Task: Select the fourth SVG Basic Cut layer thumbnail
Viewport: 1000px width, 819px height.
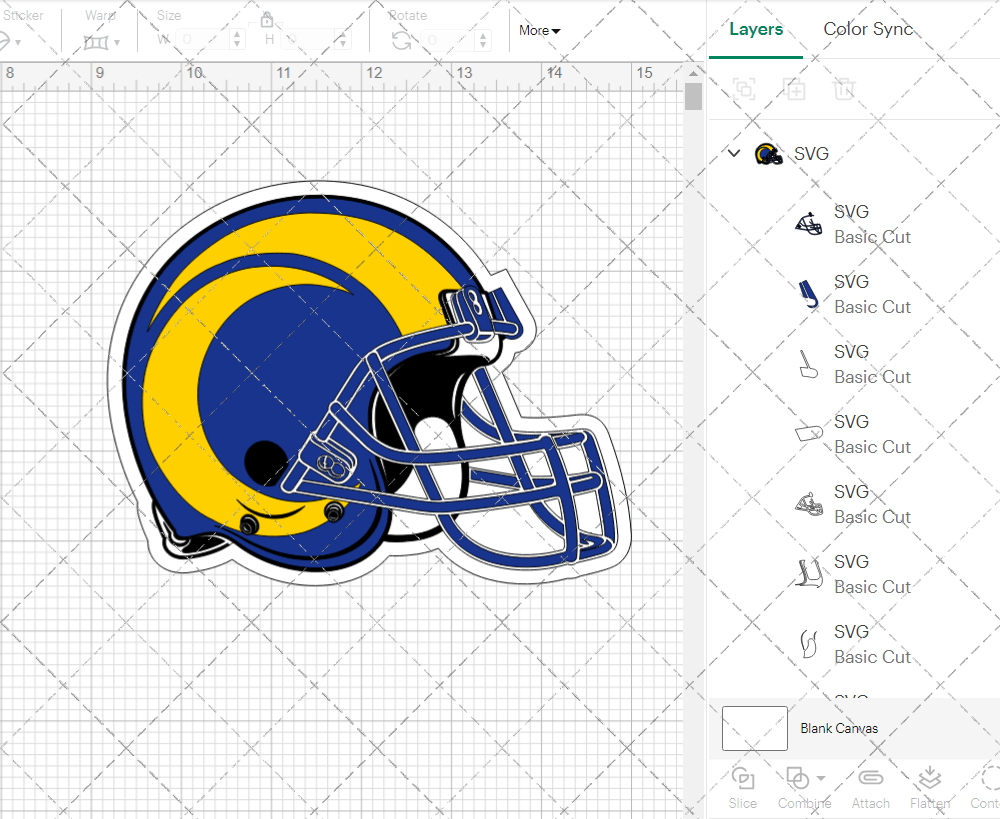Action: pos(809,433)
